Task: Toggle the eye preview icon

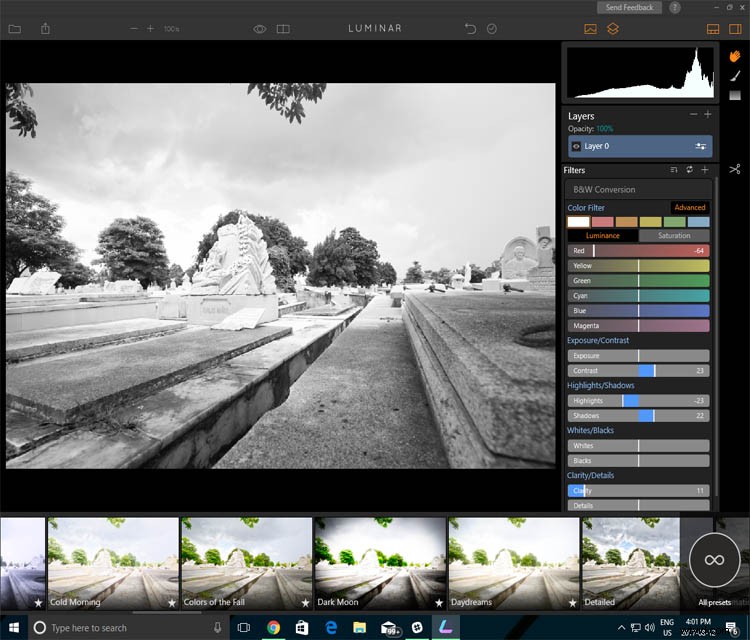Action: (260, 29)
